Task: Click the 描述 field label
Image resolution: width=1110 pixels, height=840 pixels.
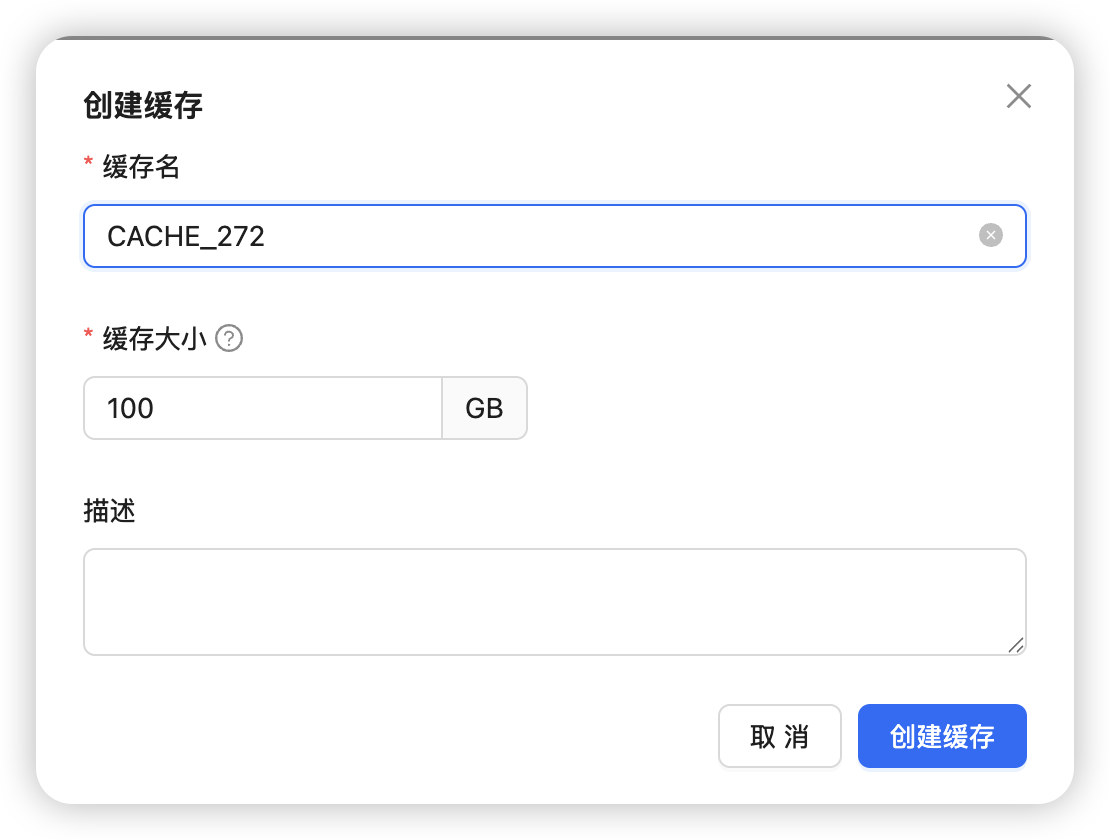Action: point(109,512)
